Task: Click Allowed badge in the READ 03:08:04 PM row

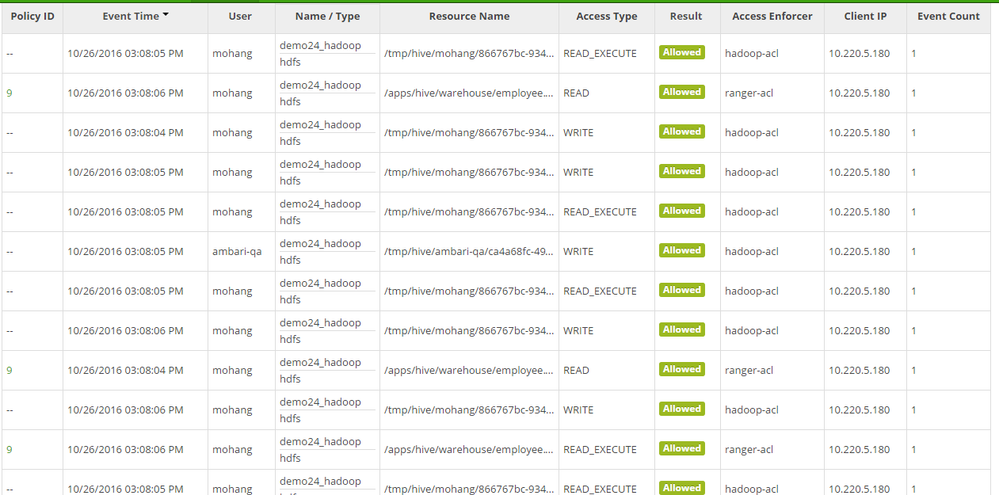Action: 682,369
